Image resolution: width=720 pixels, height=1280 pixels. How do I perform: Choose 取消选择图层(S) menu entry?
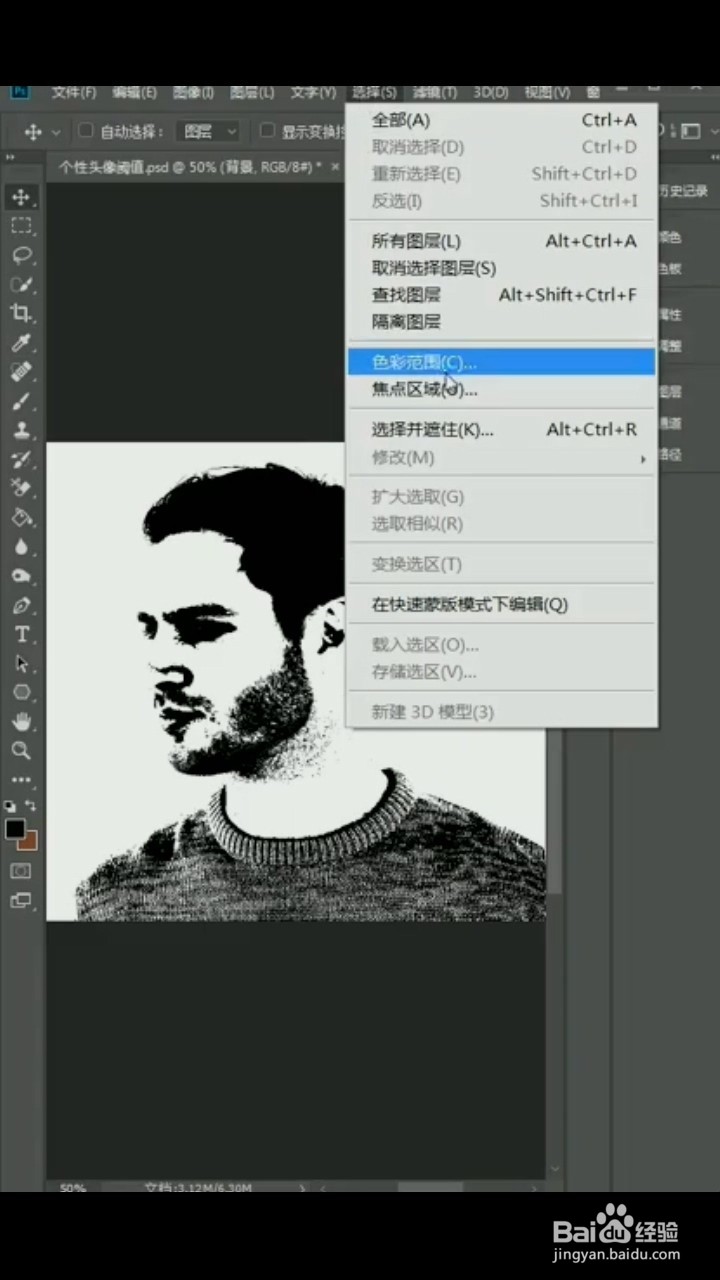[502, 268]
